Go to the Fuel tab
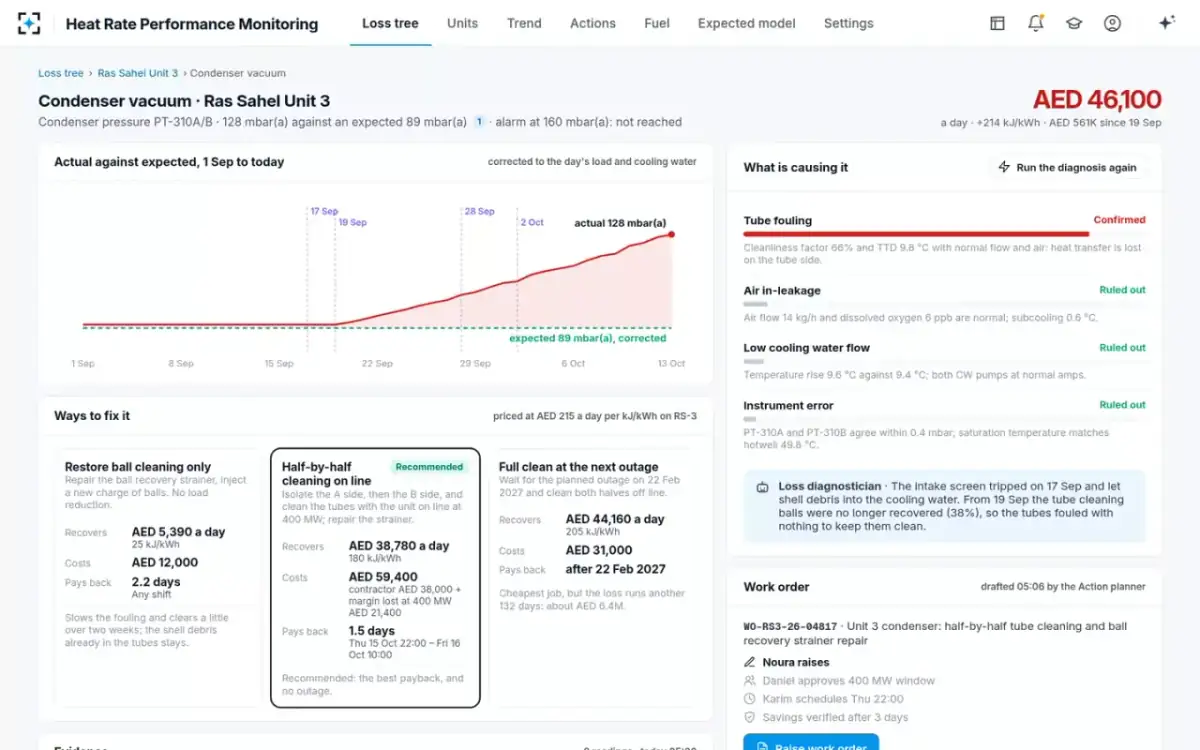The height and width of the screenshot is (750, 1200). coord(657,23)
